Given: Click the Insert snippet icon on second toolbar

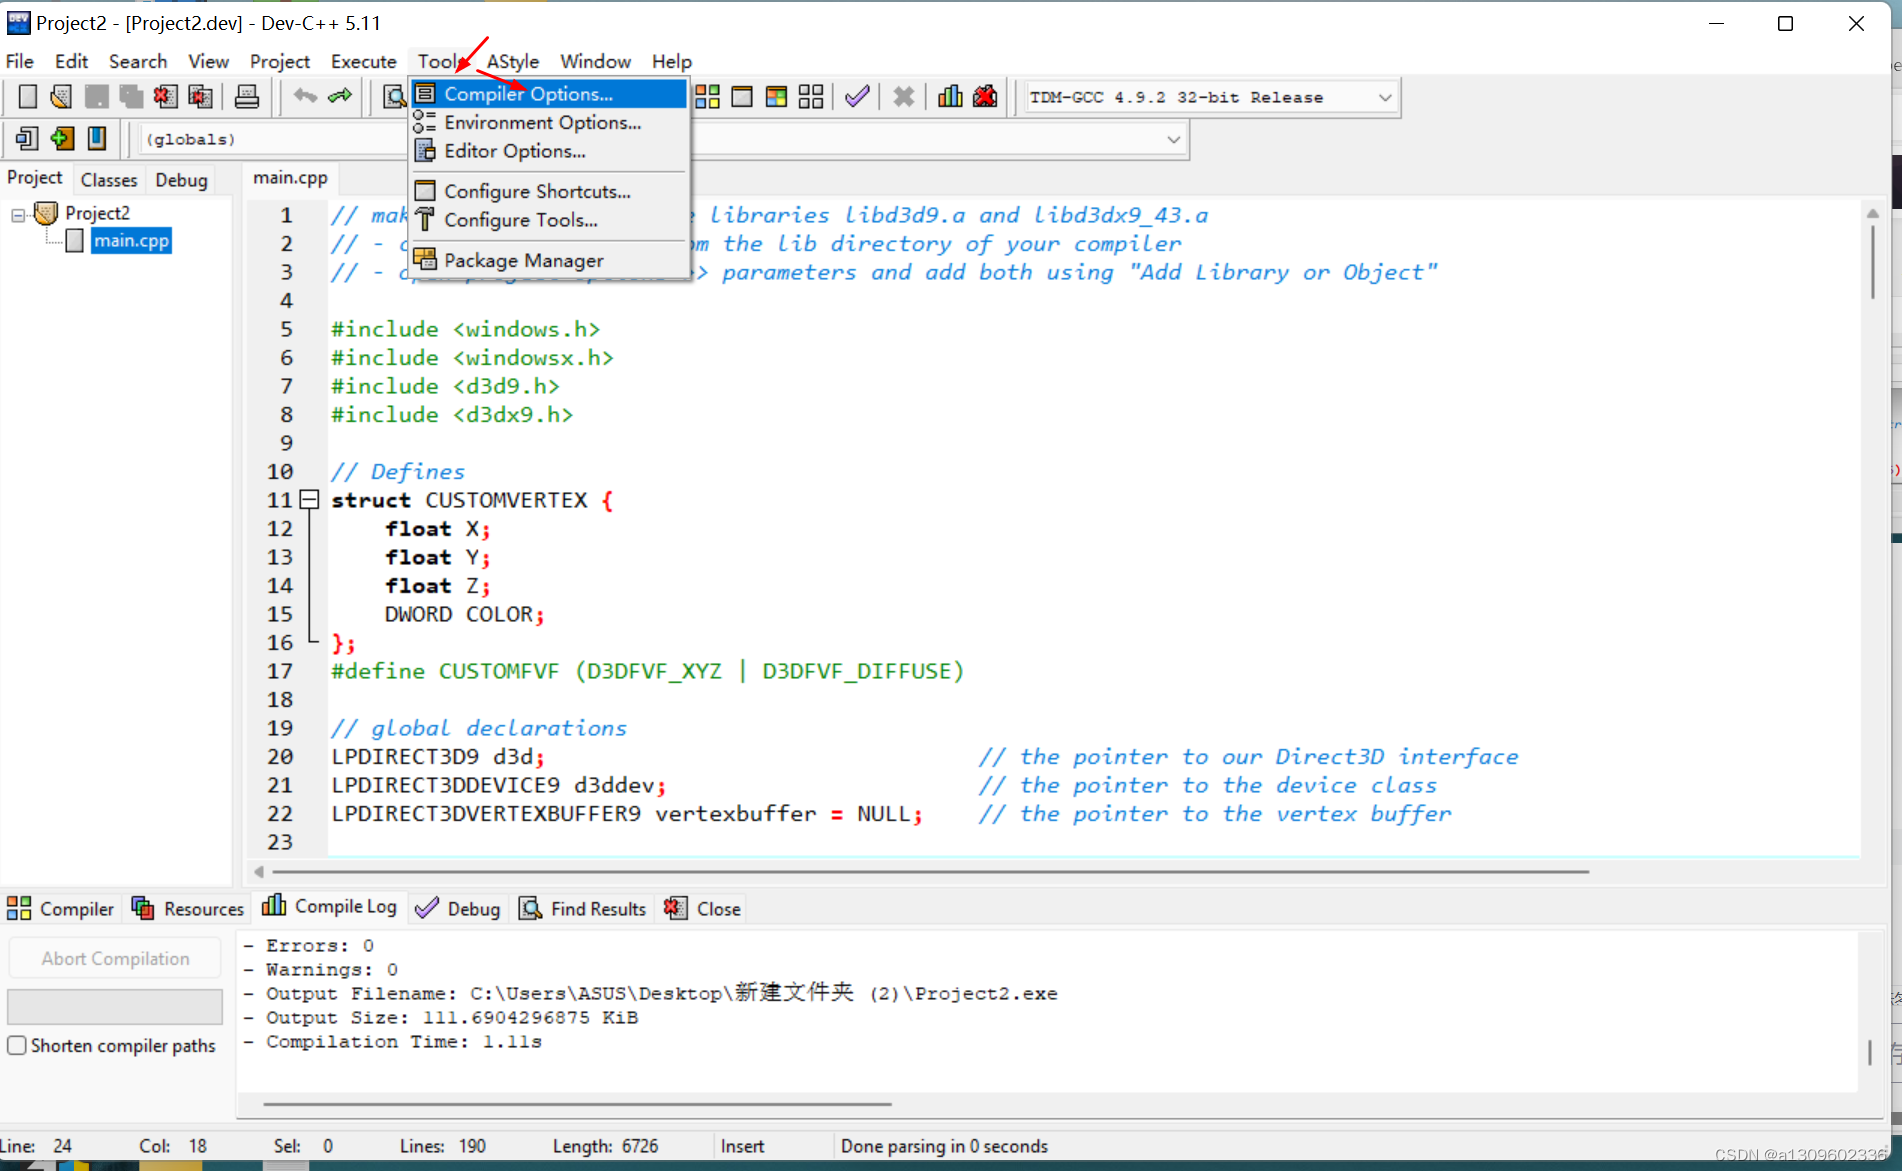Looking at the screenshot, I should [27, 138].
